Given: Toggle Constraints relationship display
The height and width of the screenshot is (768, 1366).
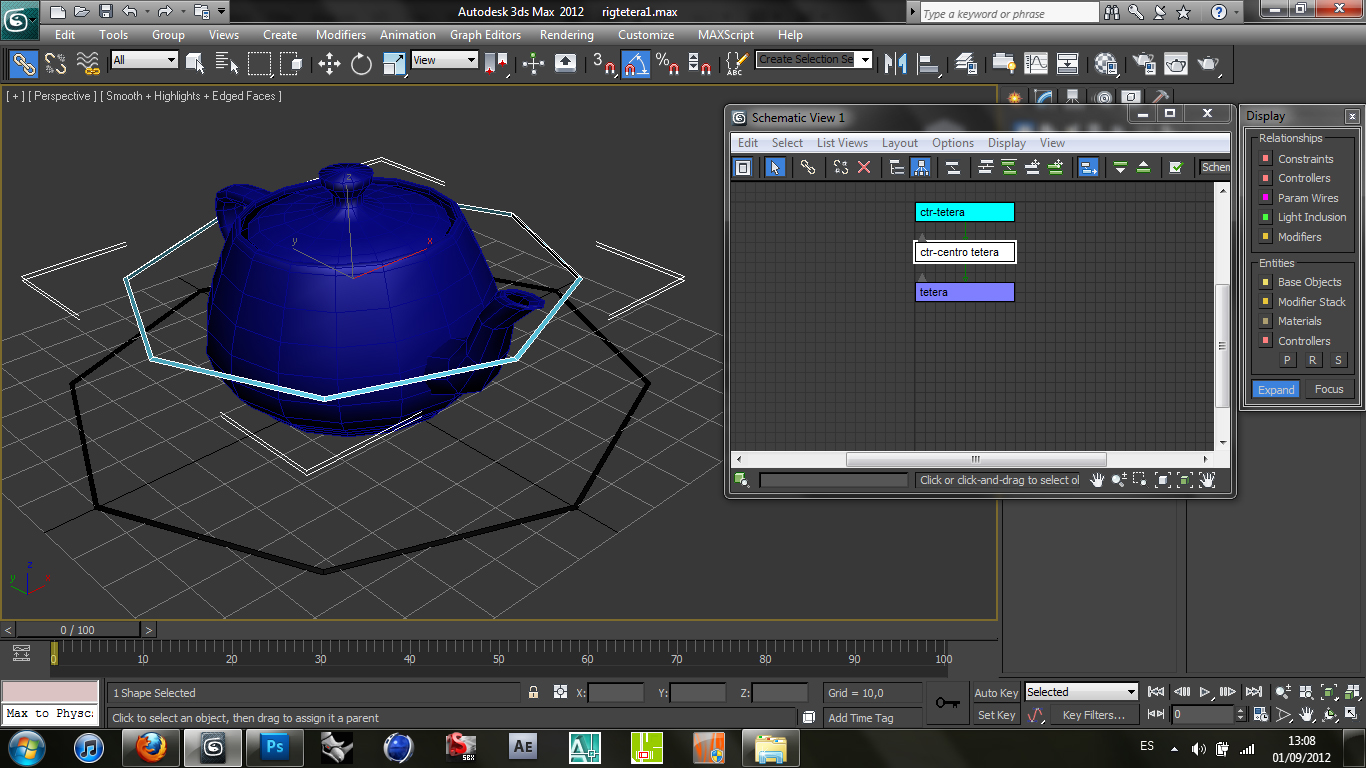Looking at the screenshot, I should click(1266, 159).
